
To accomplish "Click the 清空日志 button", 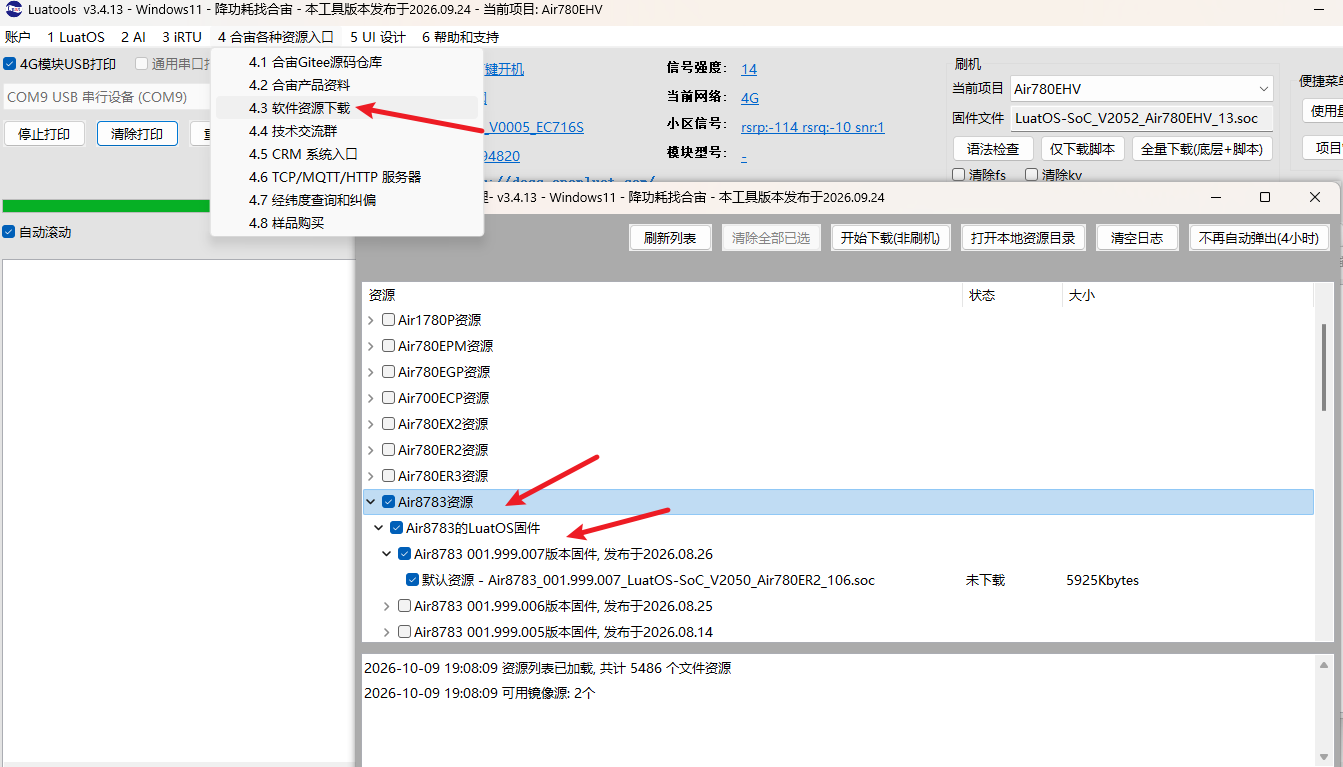I will point(1137,238).
